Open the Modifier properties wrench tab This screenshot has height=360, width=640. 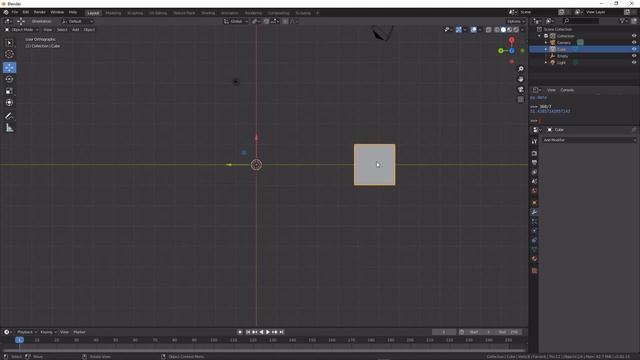pos(534,212)
